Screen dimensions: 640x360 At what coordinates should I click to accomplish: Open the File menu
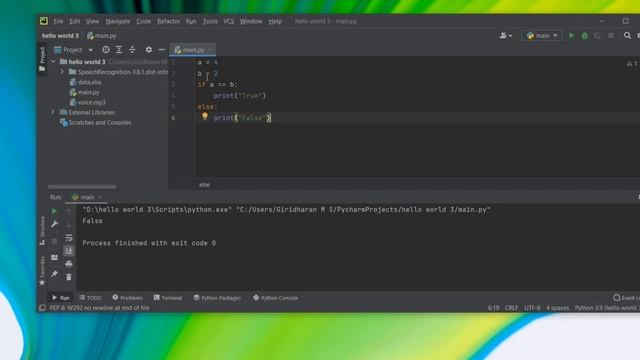(x=58, y=21)
